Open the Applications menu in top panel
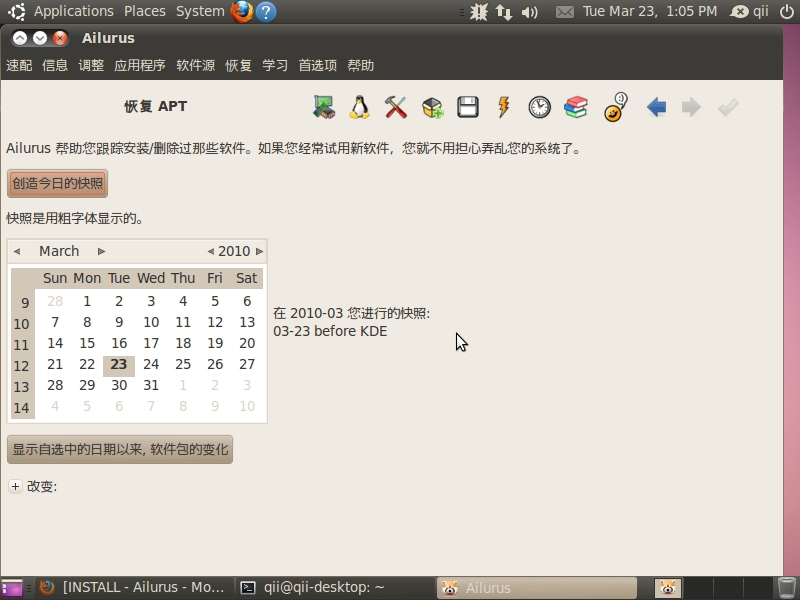 coord(73,11)
